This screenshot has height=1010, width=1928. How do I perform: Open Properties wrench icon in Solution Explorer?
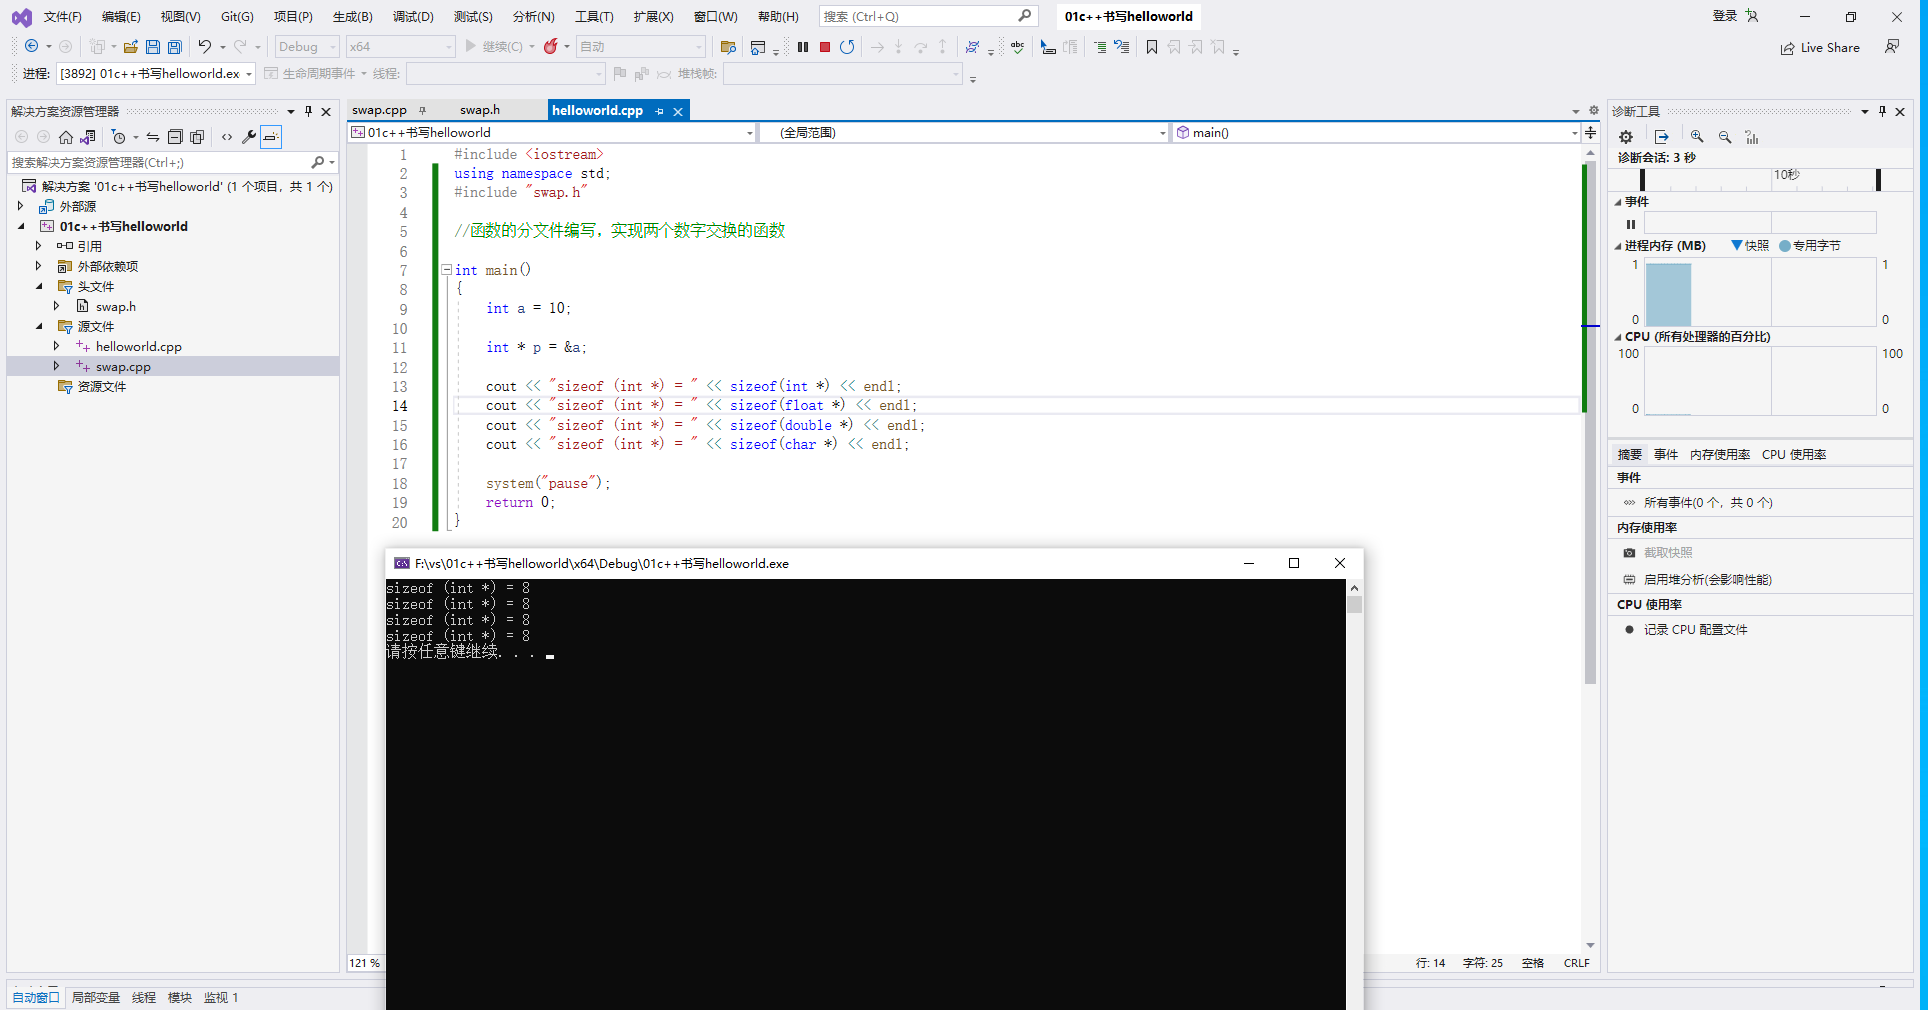click(x=249, y=137)
